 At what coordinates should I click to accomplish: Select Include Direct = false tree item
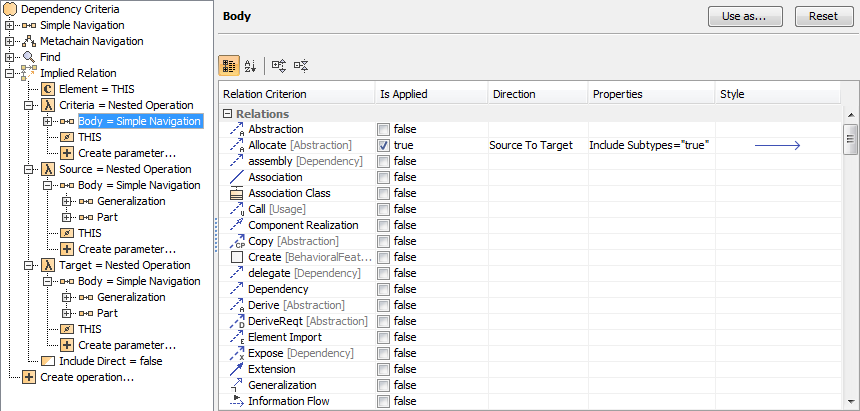click(110, 361)
